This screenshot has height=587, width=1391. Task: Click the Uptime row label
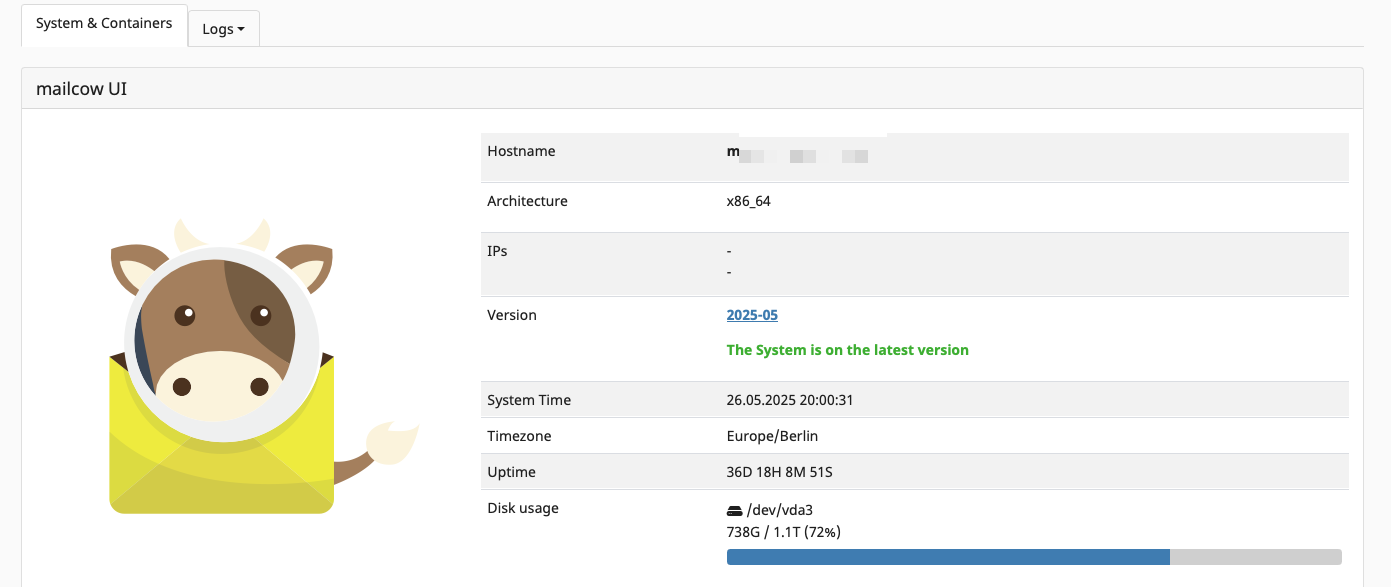point(511,472)
